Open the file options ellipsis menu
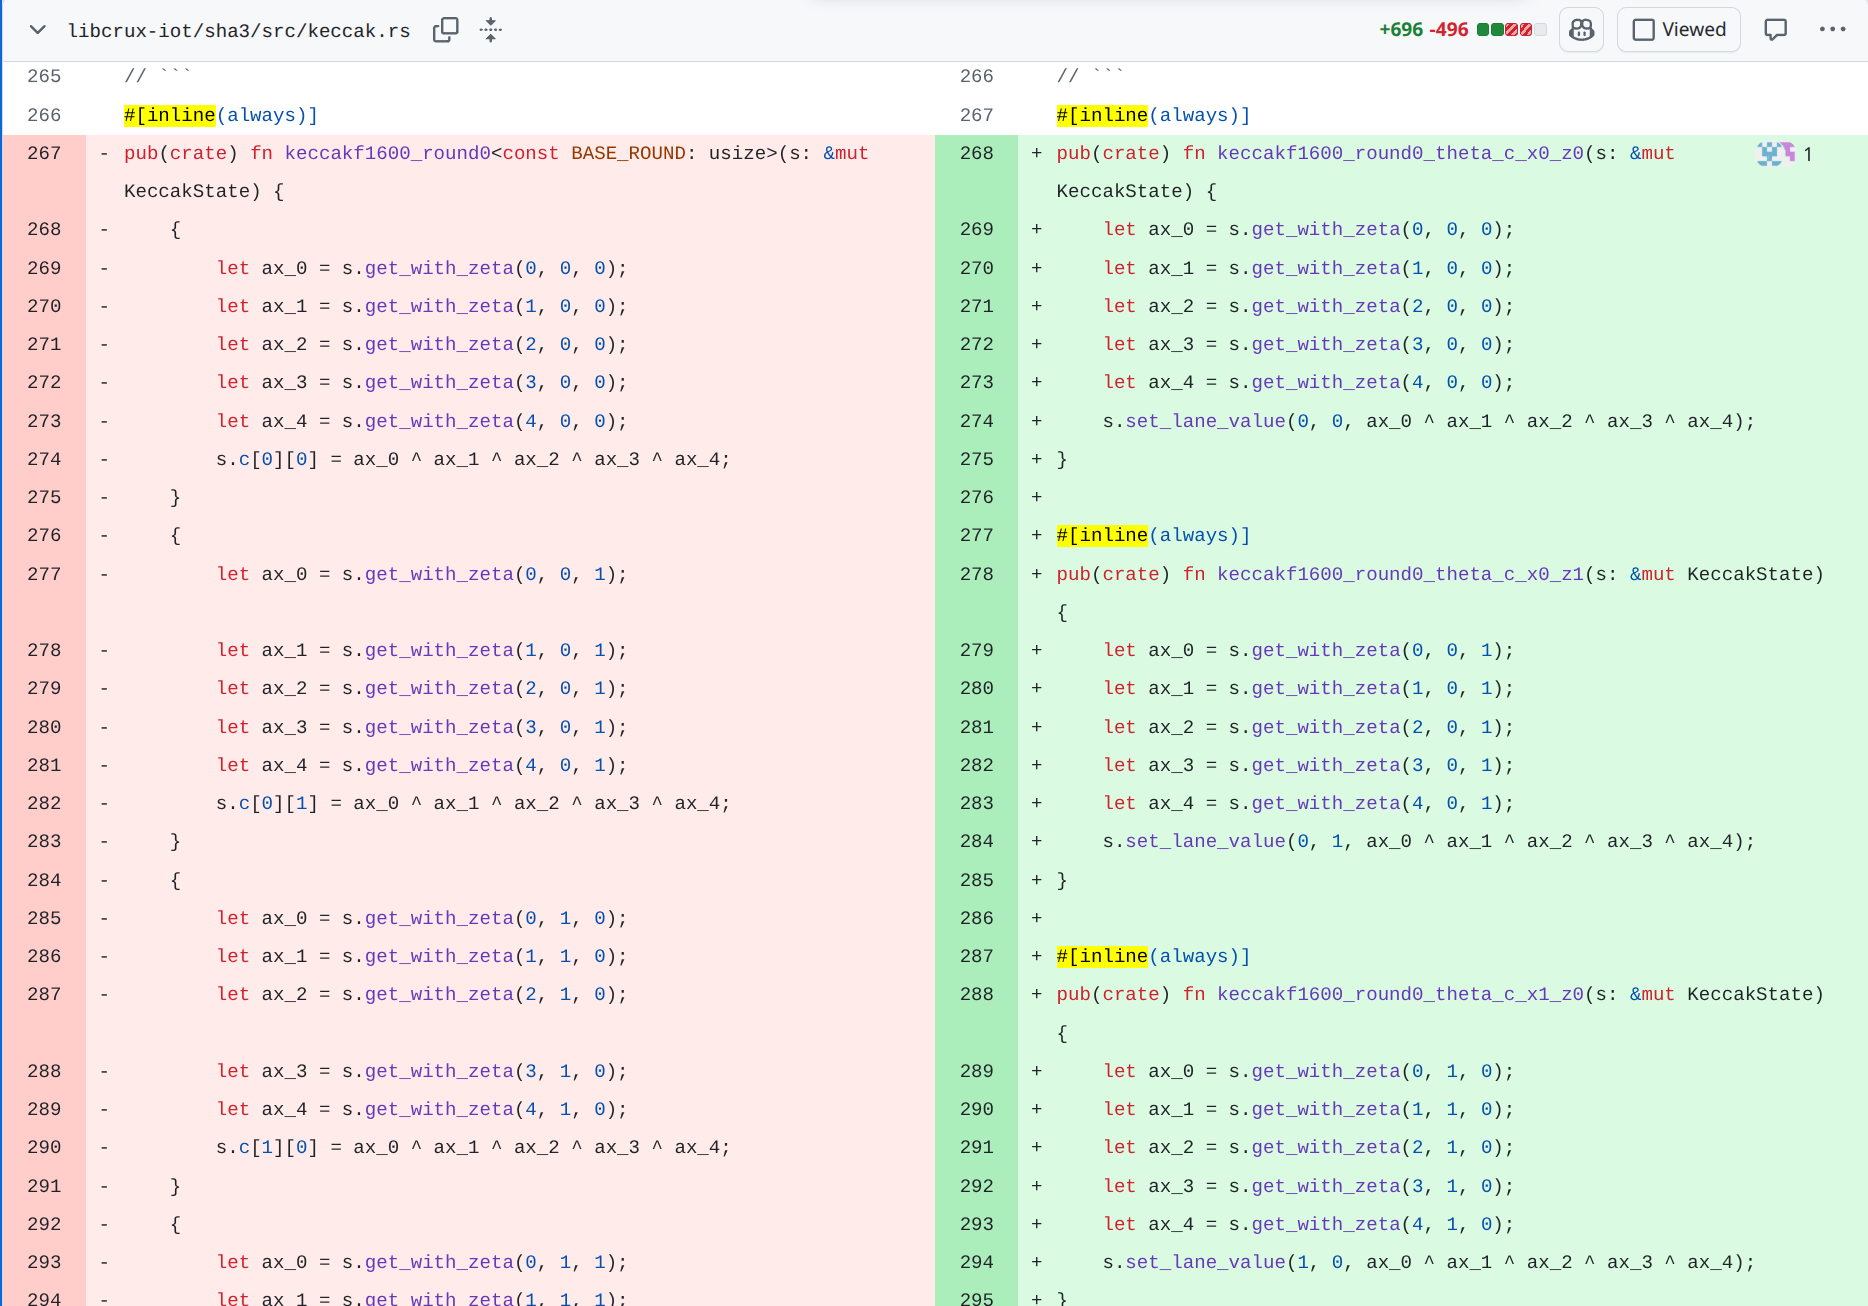Viewport: 1868px width, 1306px height. (x=1832, y=30)
